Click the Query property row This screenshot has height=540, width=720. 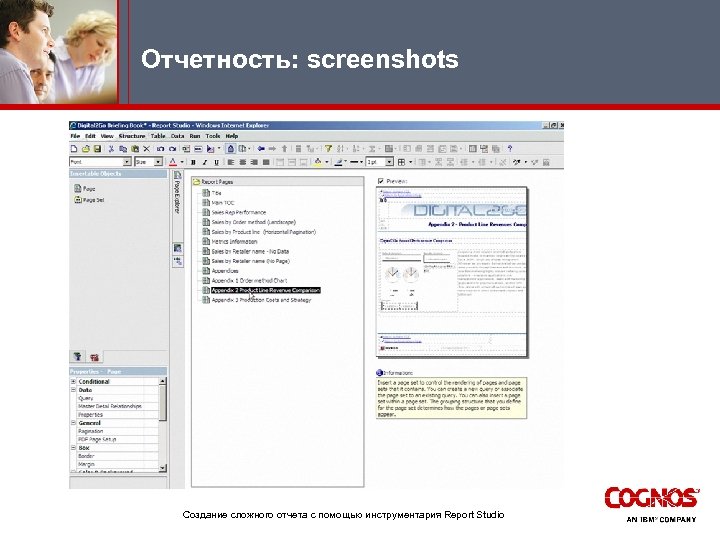point(117,398)
